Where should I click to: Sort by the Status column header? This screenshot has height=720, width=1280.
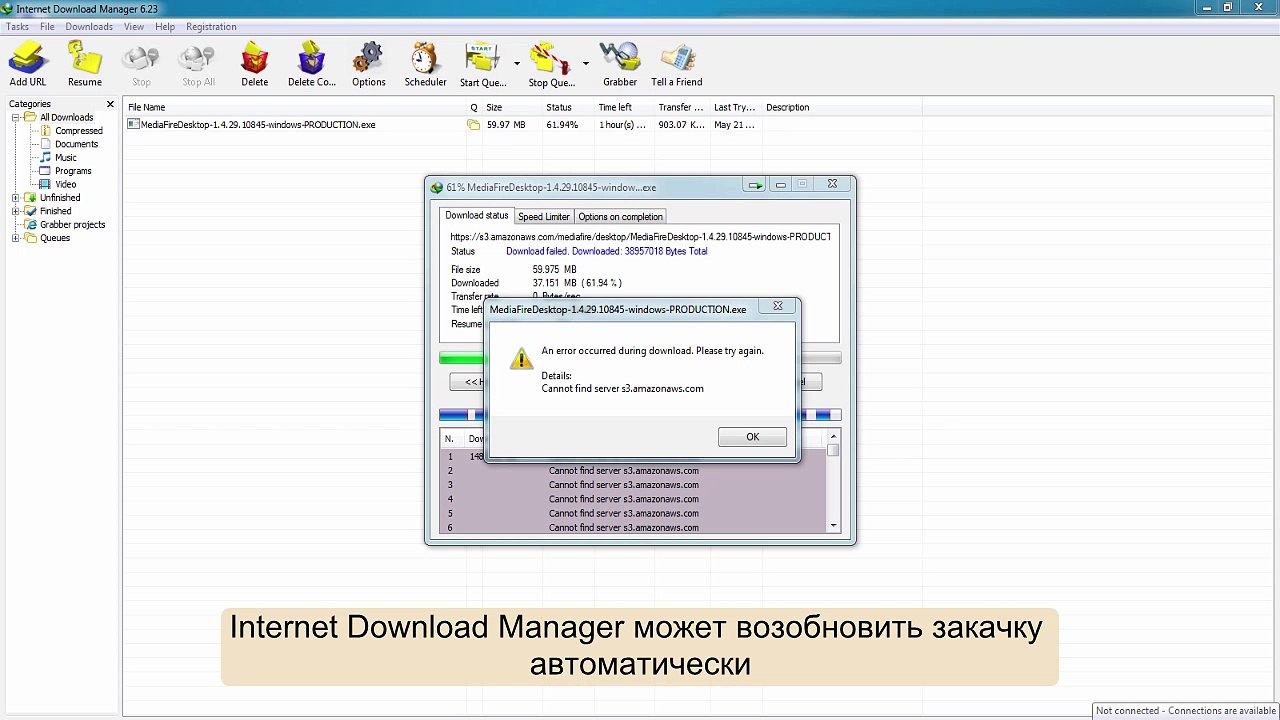[559, 107]
